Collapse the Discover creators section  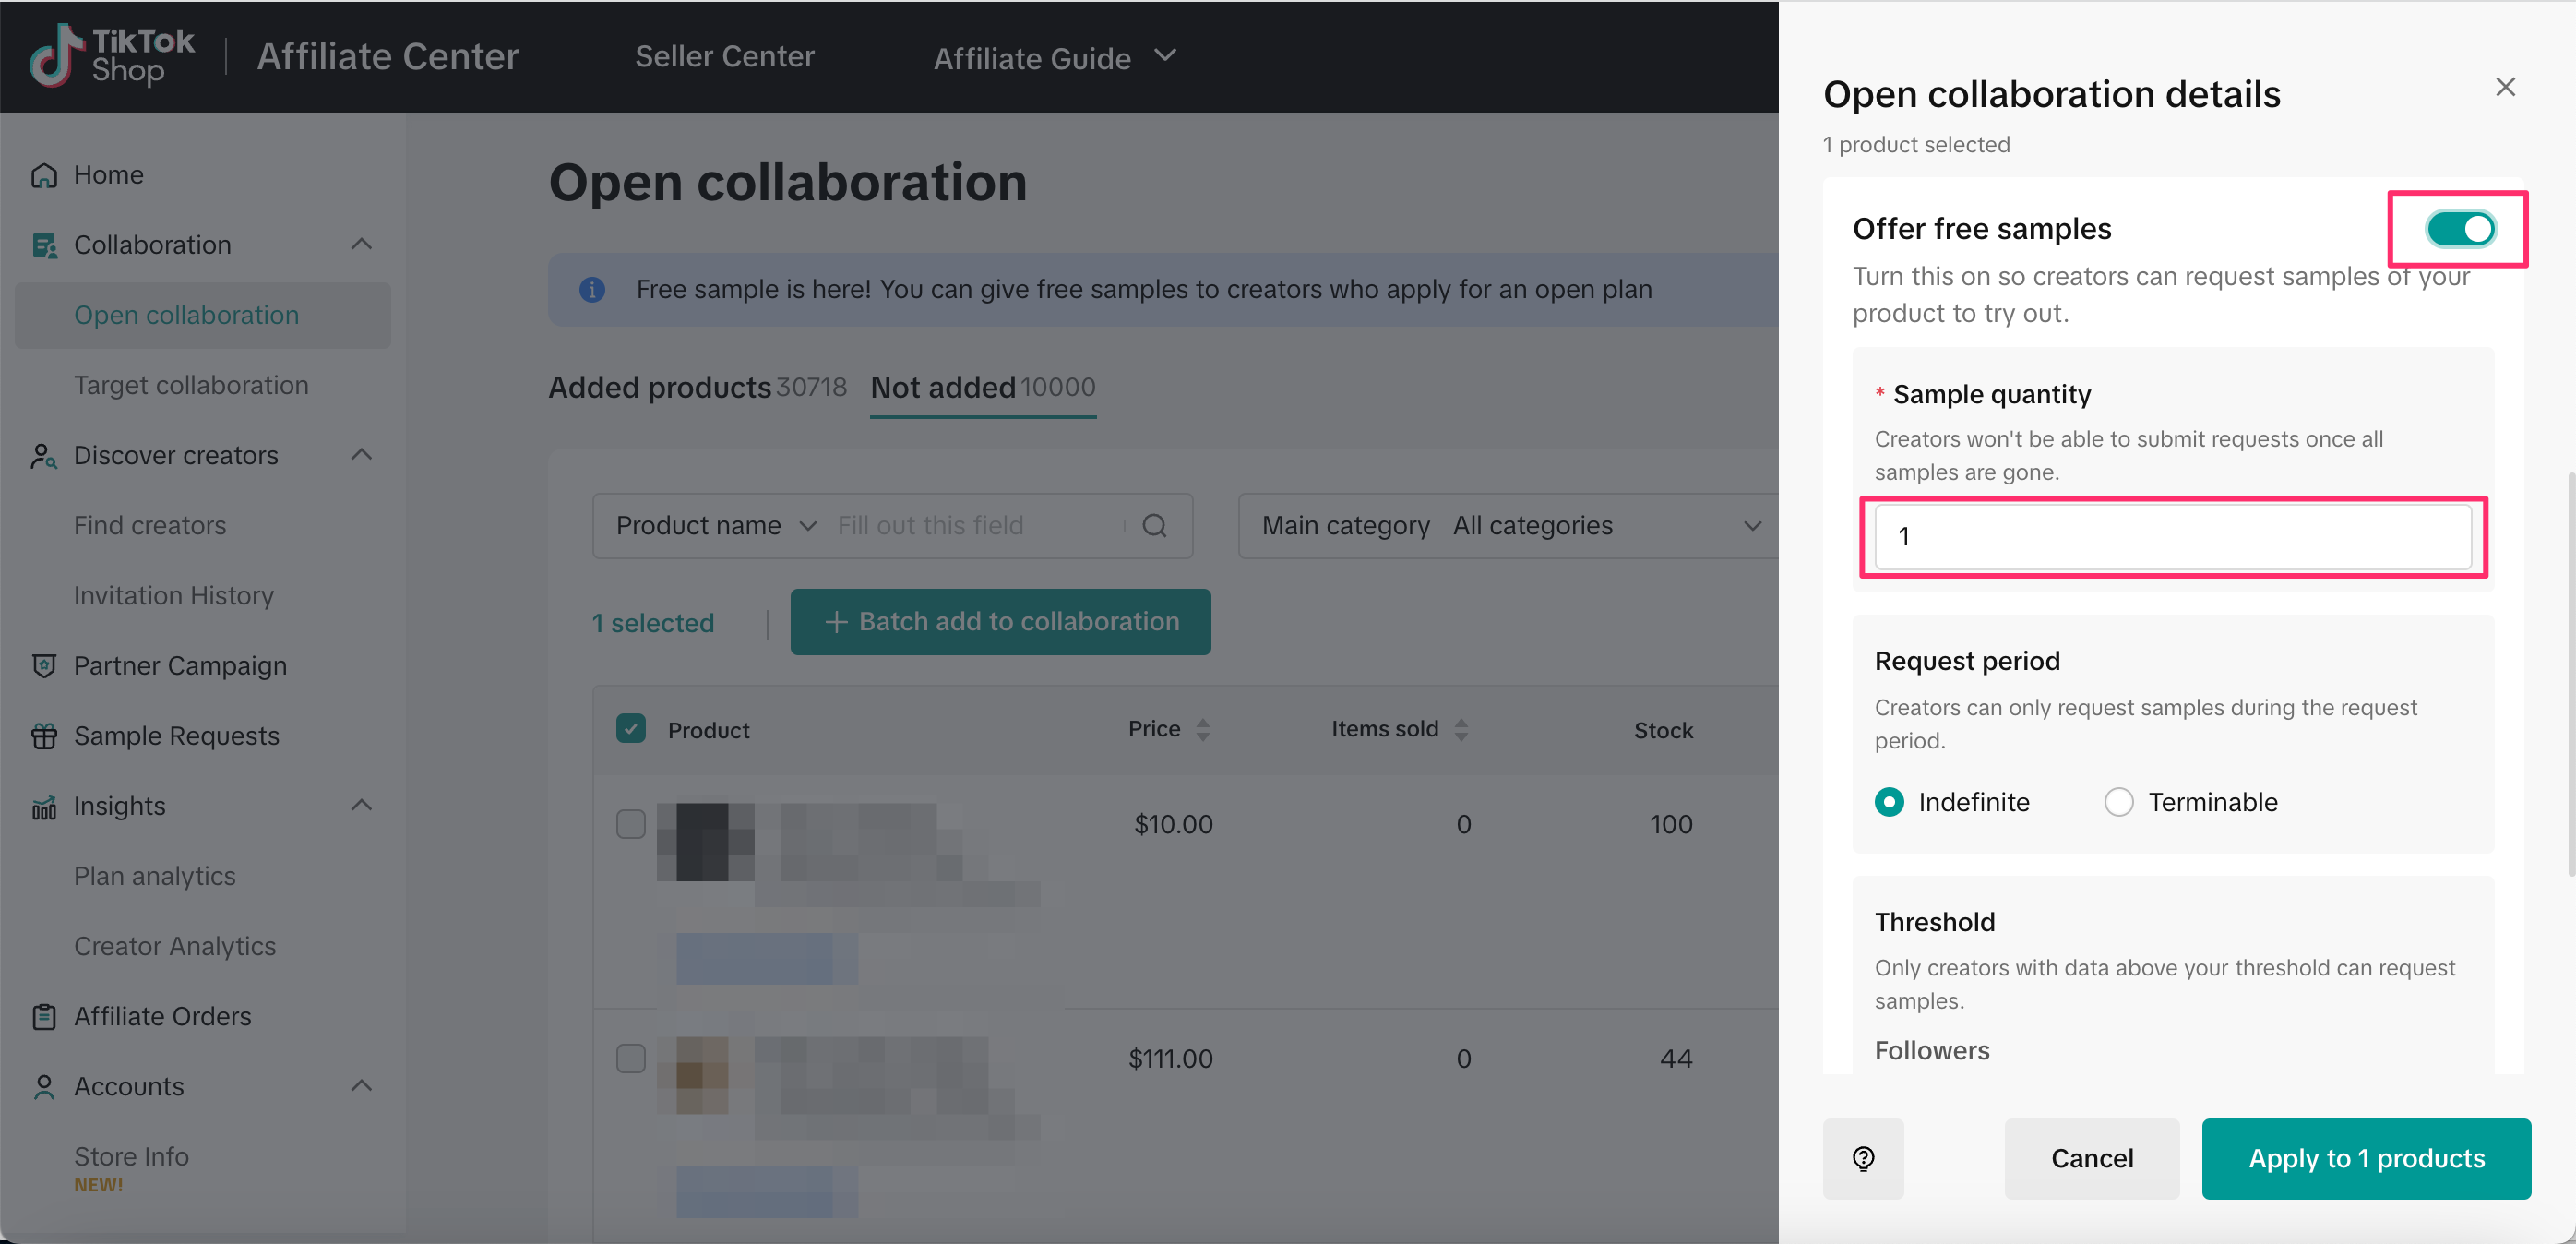point(361,455)
